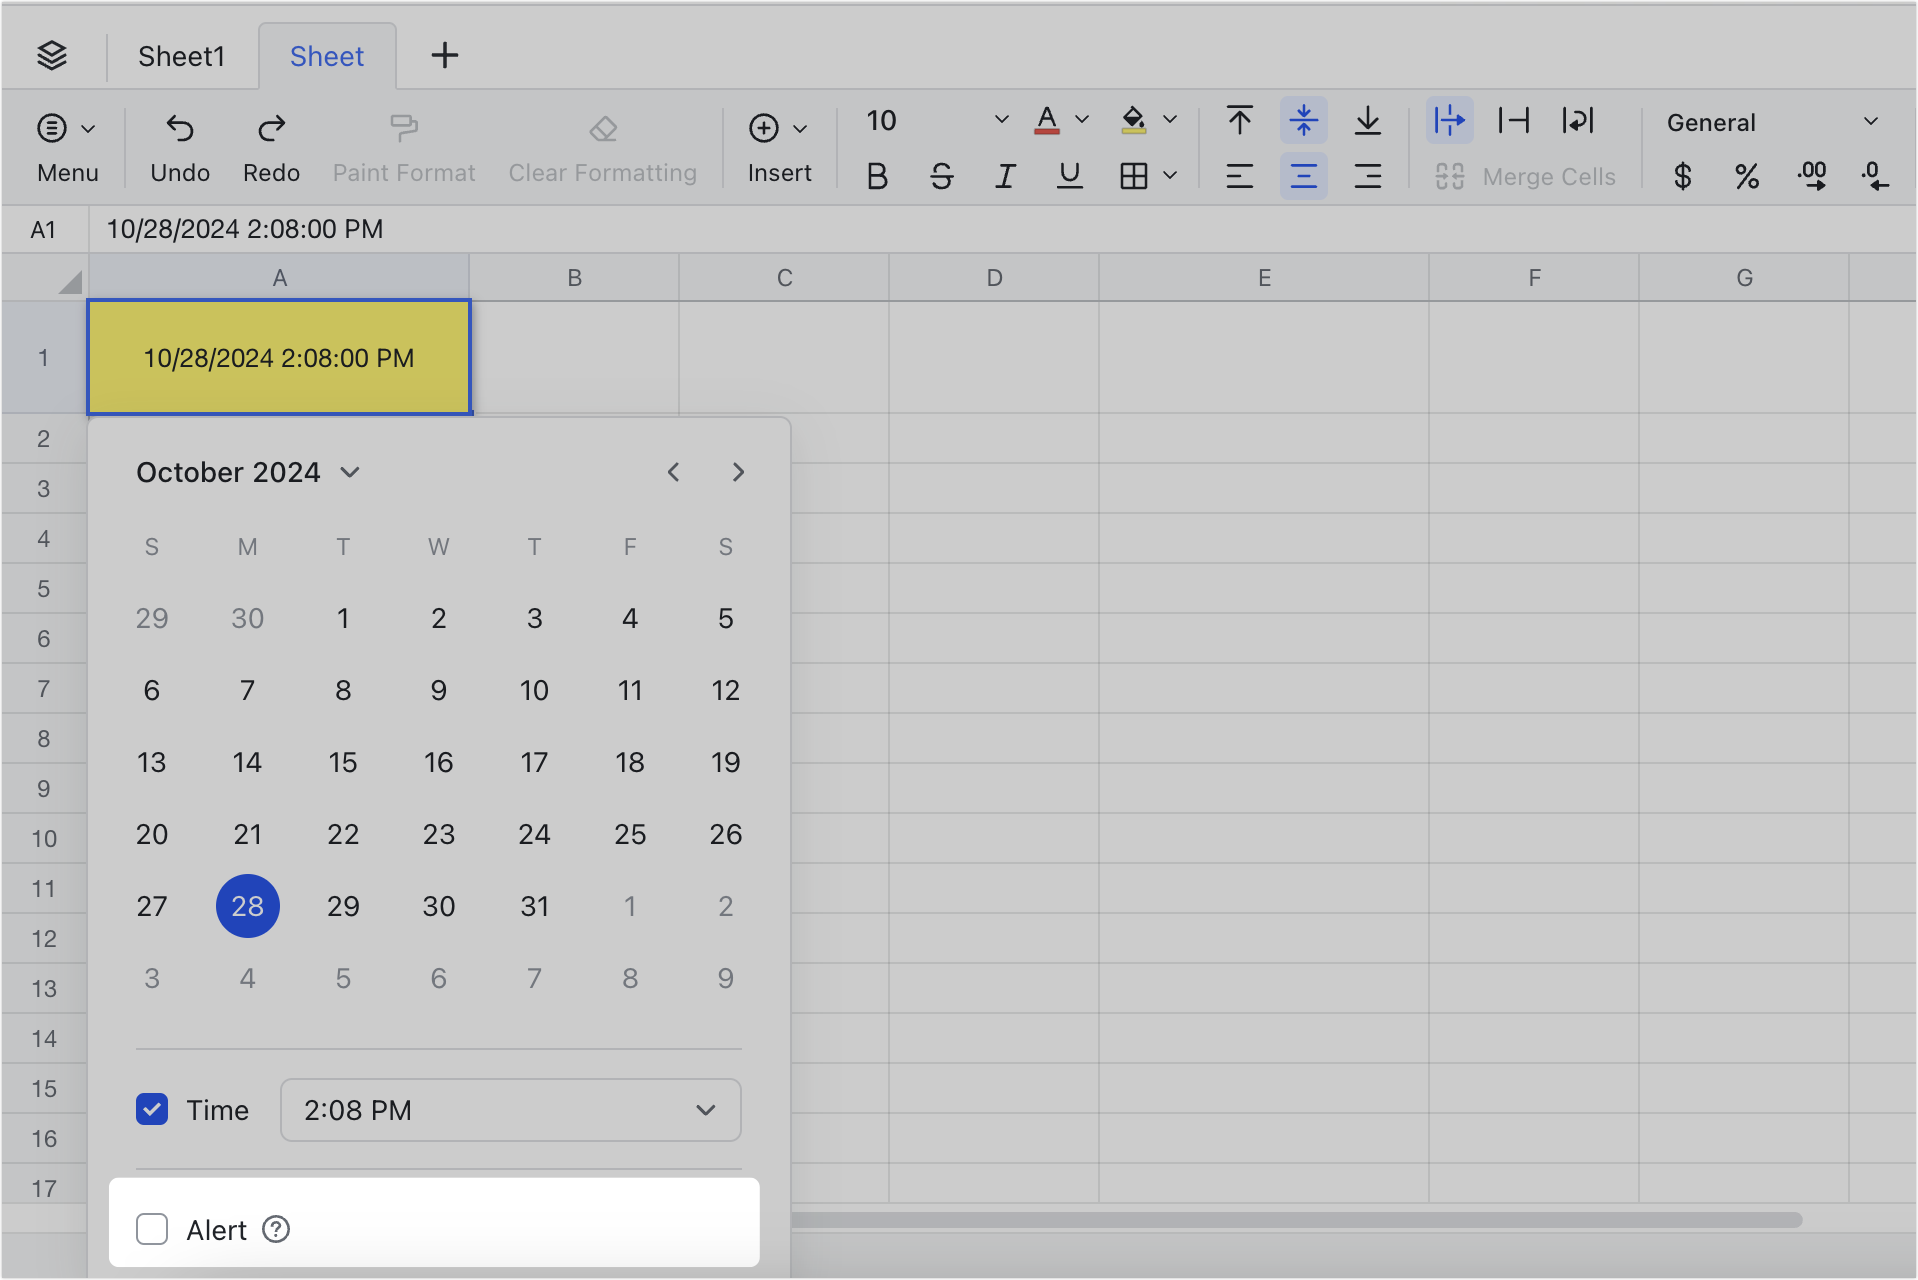1918x1280 pixels.
Task: Click the Undo arrow icon
Action: (x=180, y=127)
